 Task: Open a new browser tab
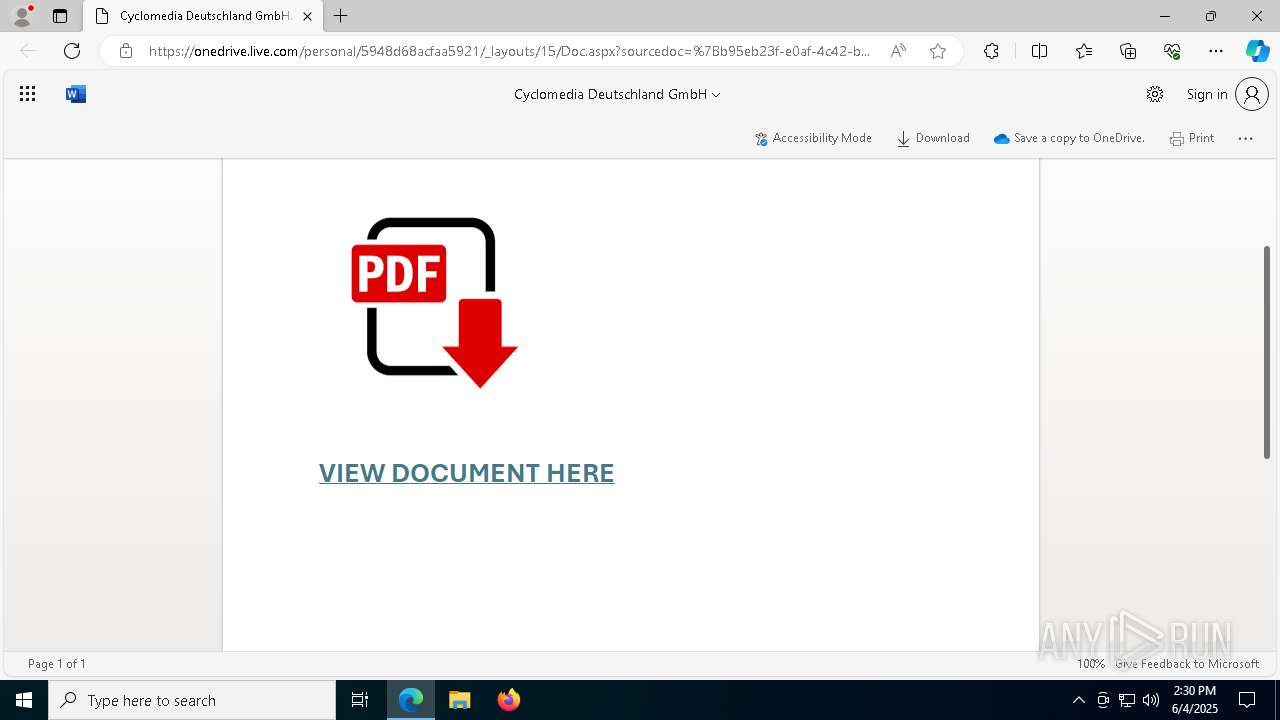[341, 16]
